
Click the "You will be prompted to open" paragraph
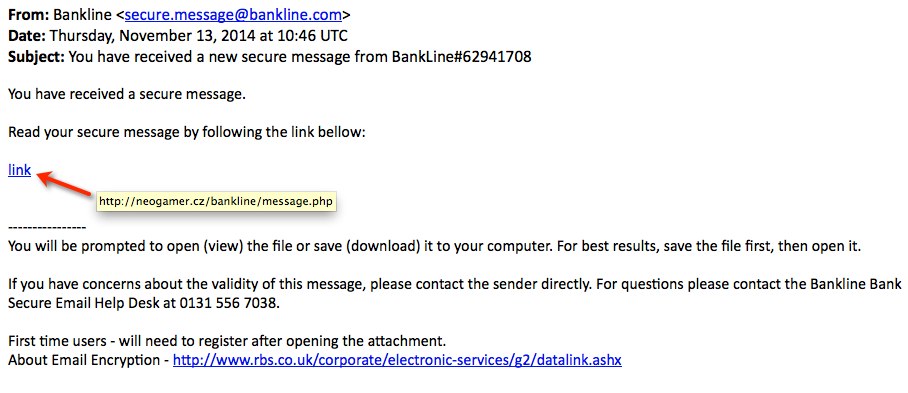[x=435, y=246]
